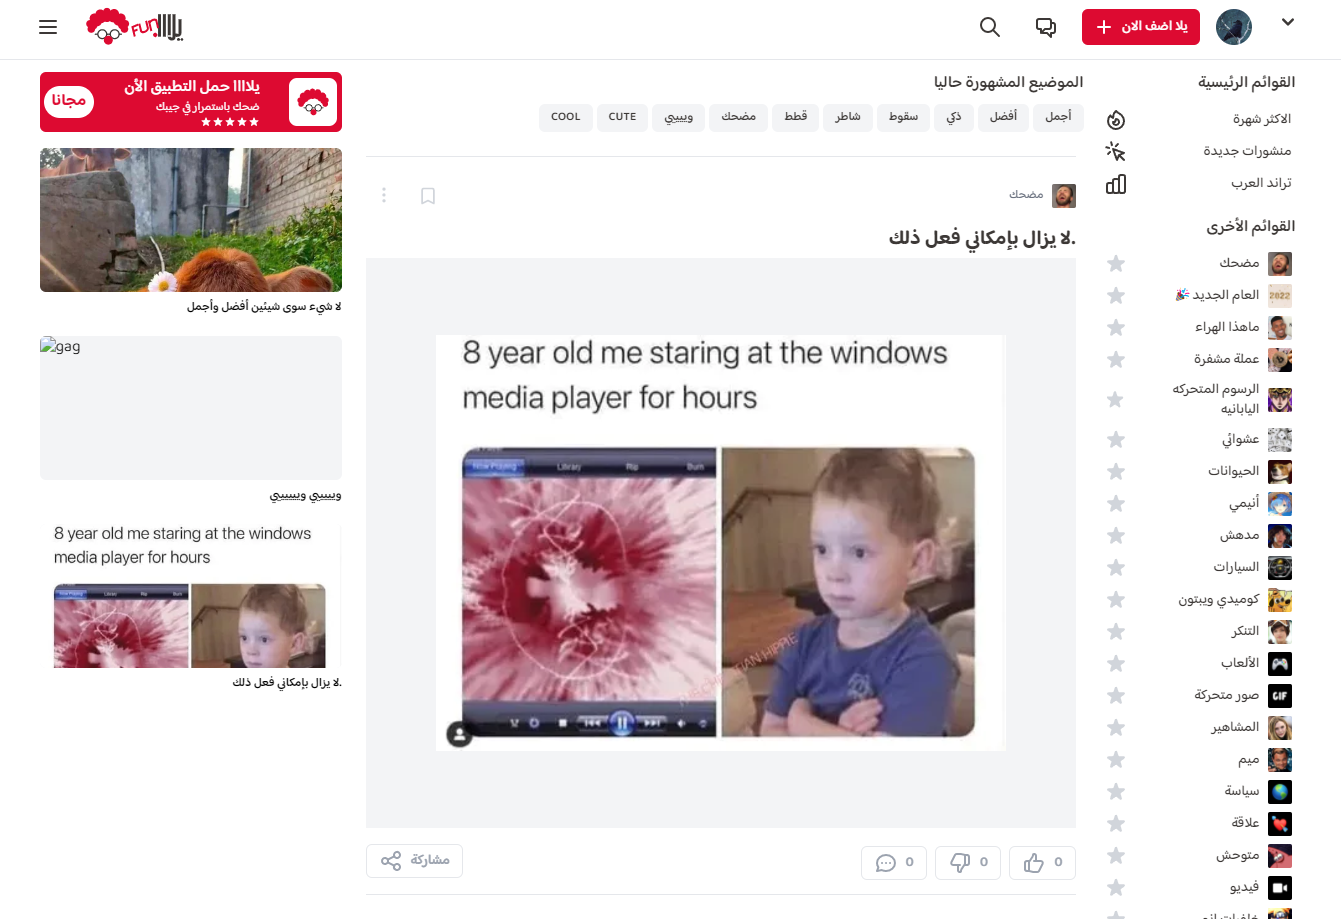Click the cursor icon beside منشورات جديدة
The width and height of the screenshot is (1341, 919).
click(x=1116, y=152)
